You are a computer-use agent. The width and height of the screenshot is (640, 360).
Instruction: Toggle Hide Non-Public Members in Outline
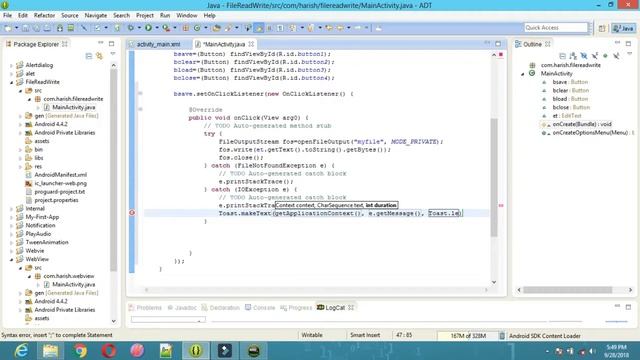pos(605,56)
